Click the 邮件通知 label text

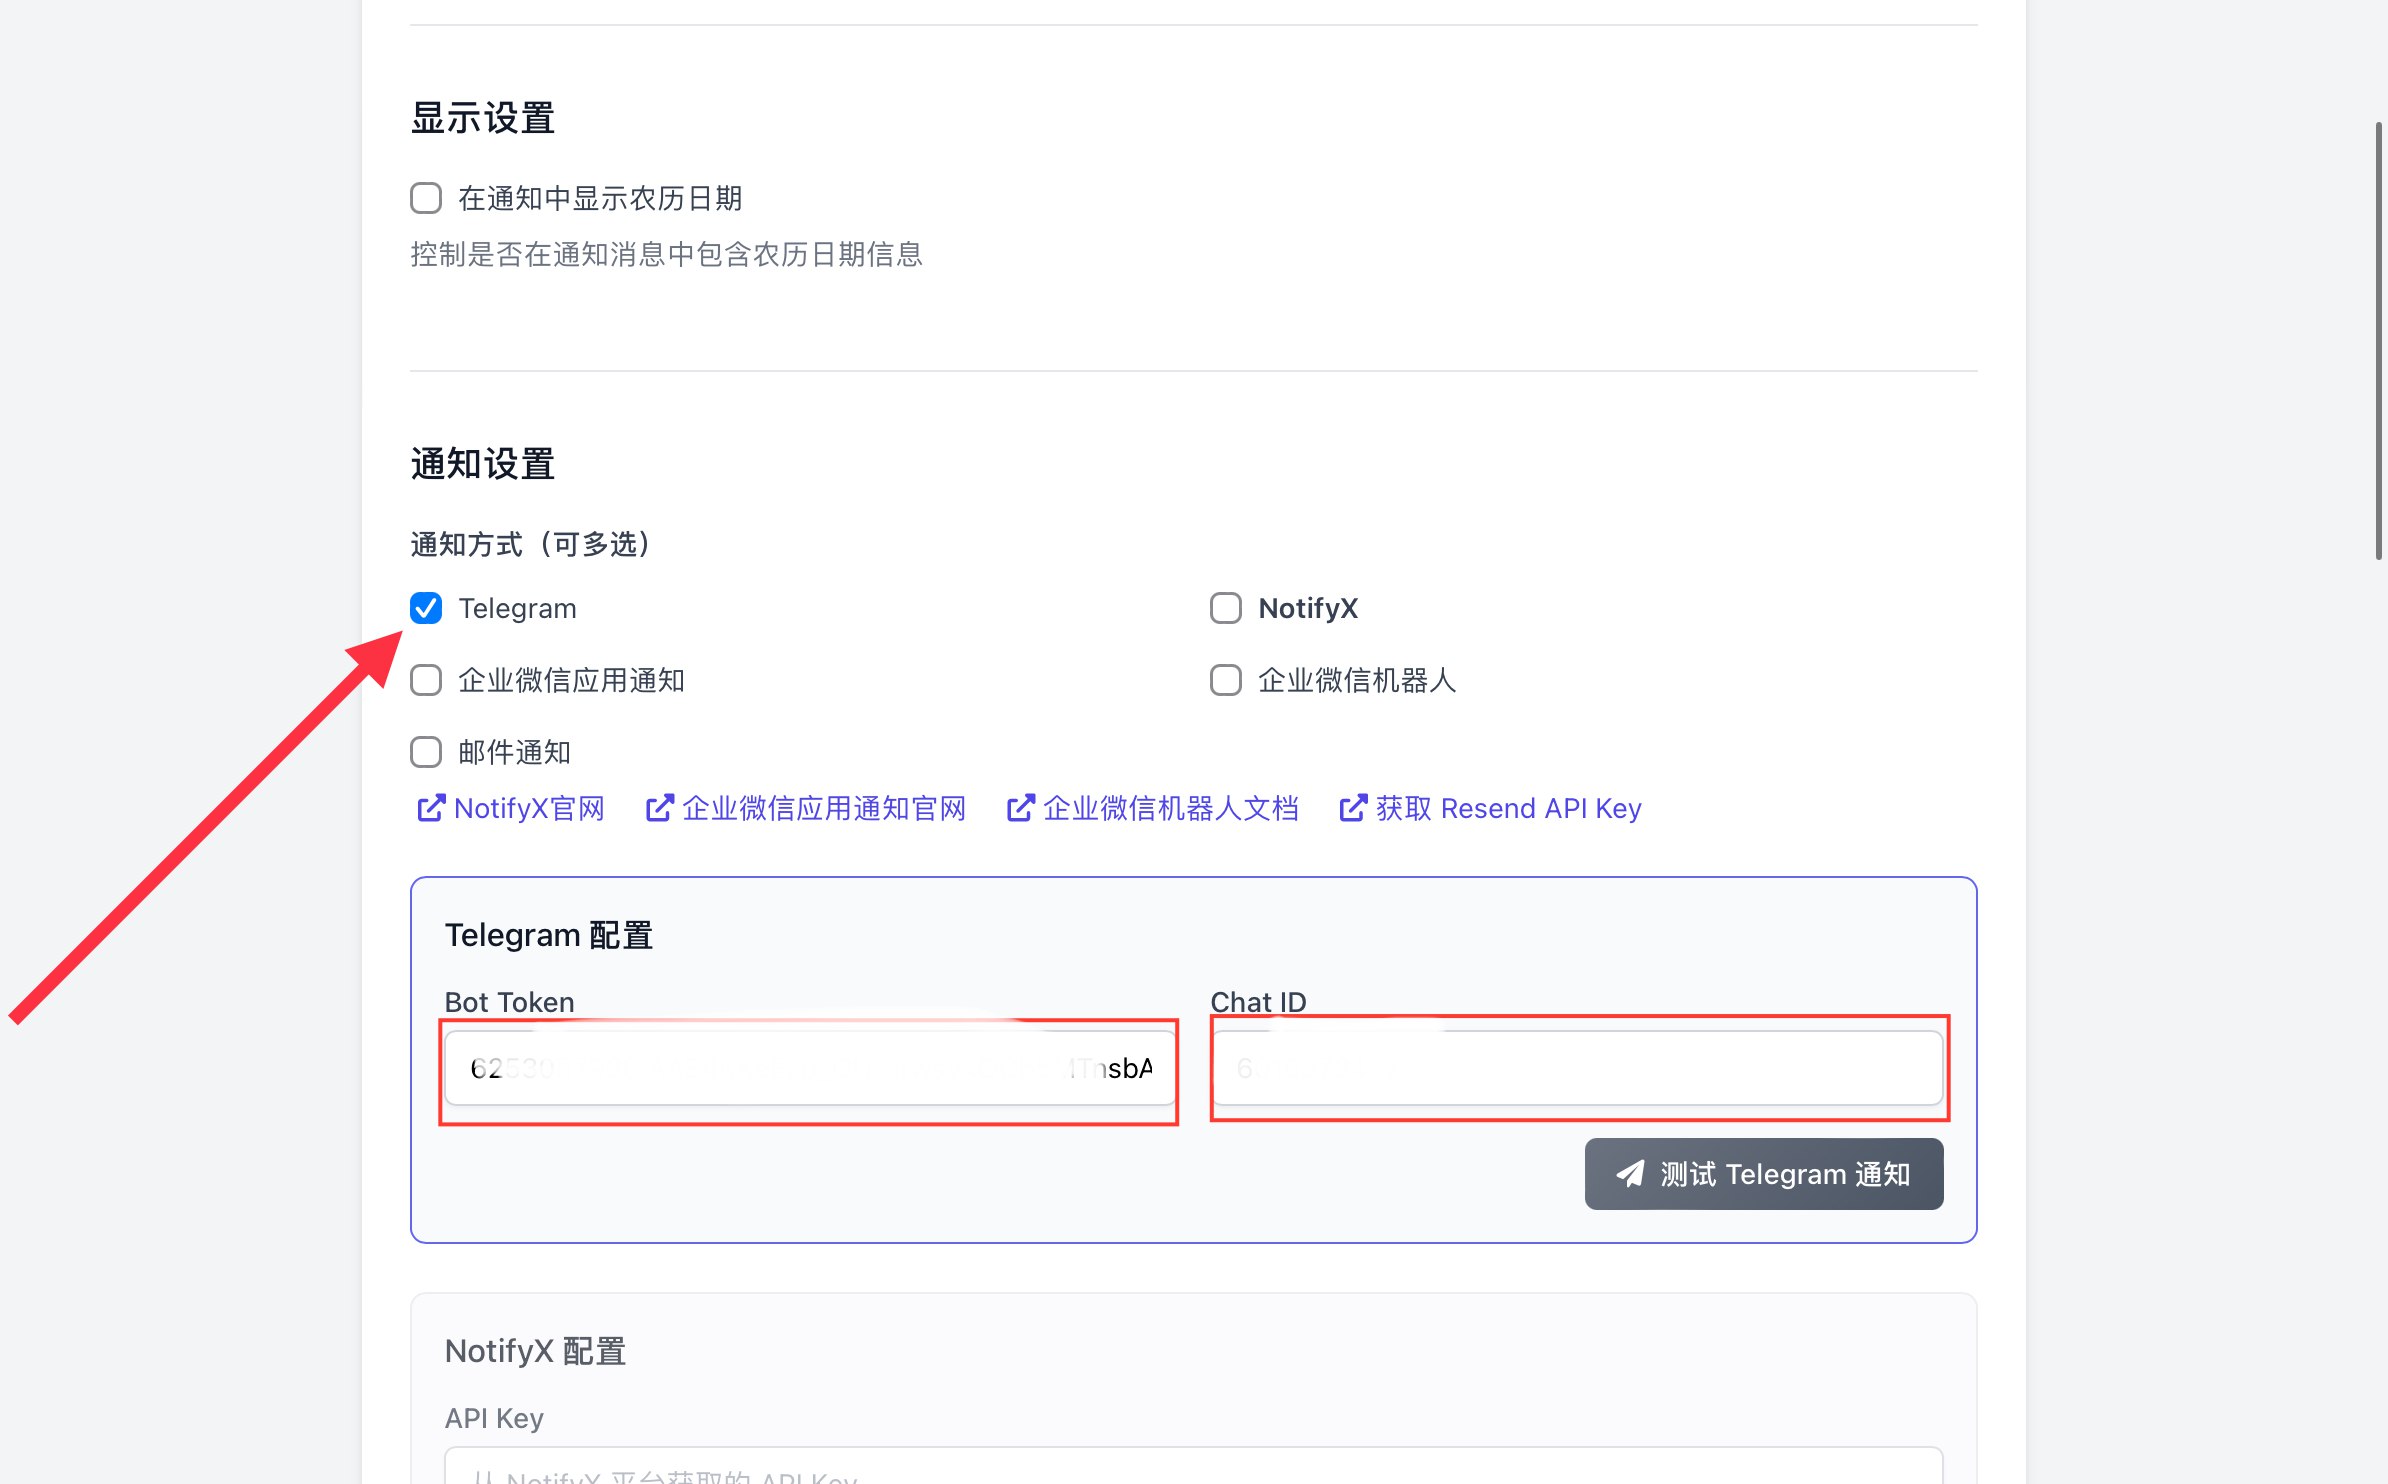515,752
